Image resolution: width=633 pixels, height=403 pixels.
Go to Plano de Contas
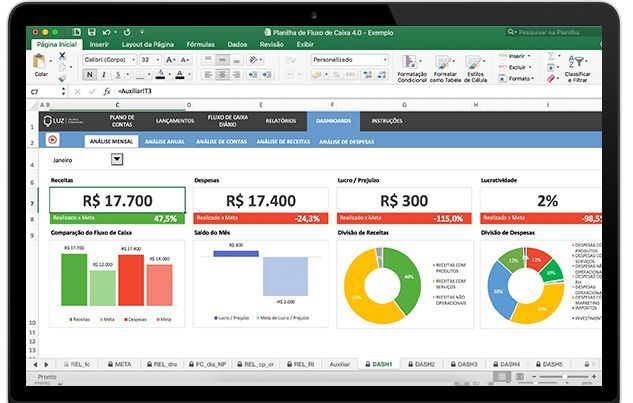[x=122, y=121]
